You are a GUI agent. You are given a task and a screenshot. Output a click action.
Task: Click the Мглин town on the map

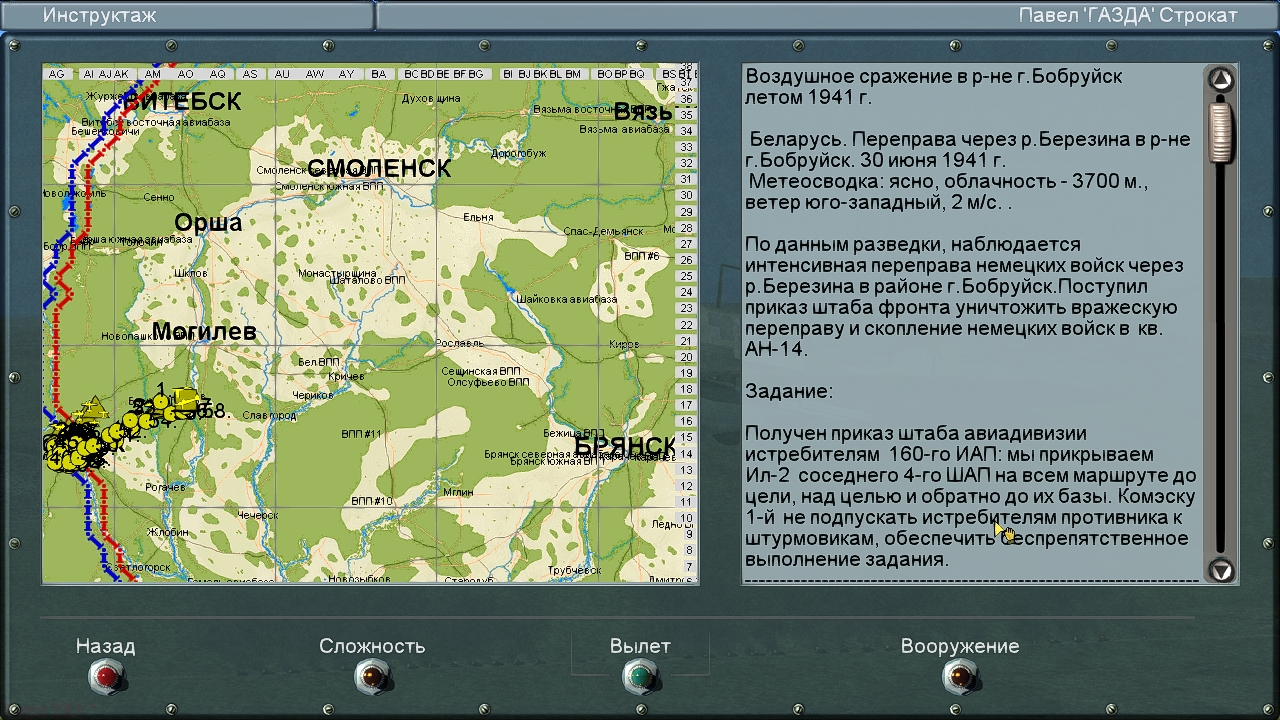[457, 493]
